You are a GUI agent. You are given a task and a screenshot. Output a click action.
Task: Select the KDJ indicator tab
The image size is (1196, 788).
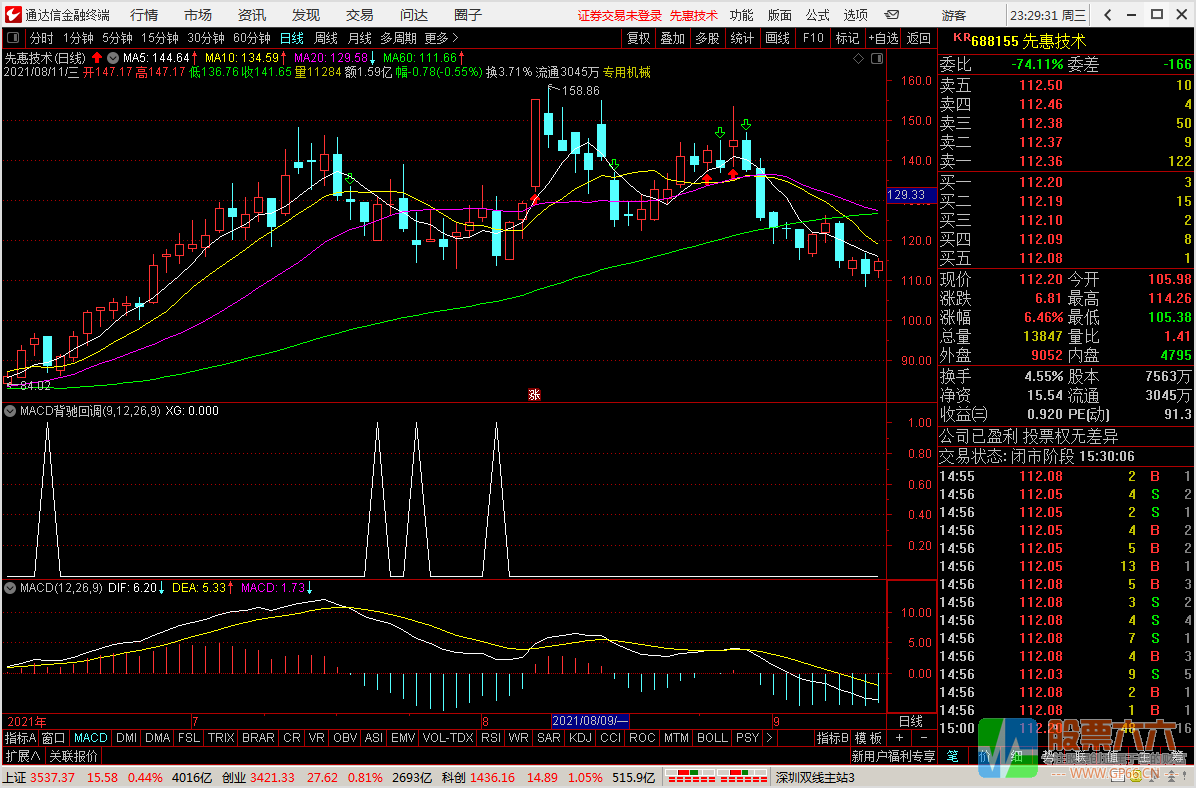click(580, 738)
